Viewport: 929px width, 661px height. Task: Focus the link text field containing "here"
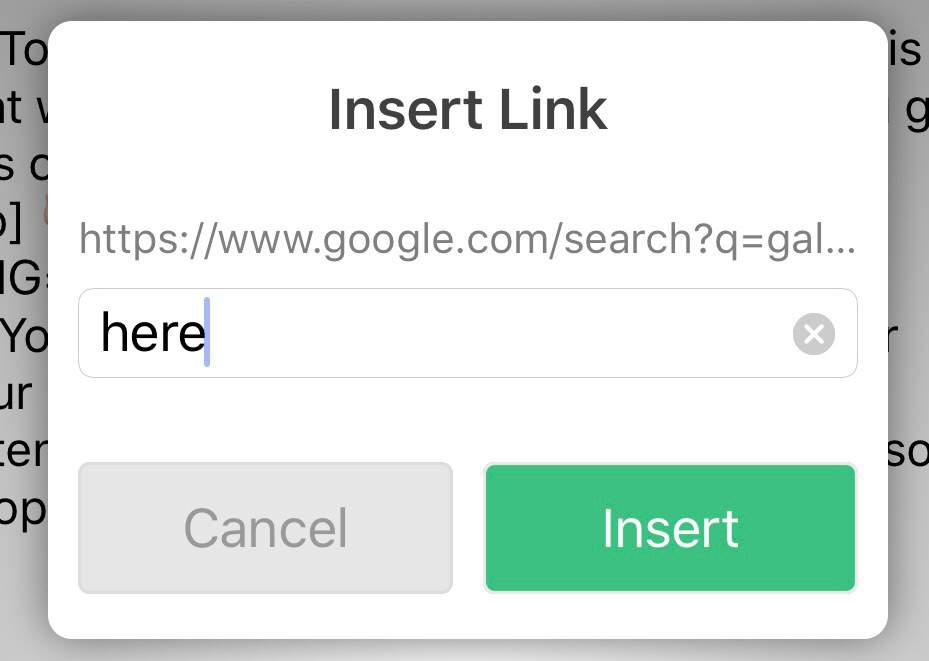[x=467, y=333]
